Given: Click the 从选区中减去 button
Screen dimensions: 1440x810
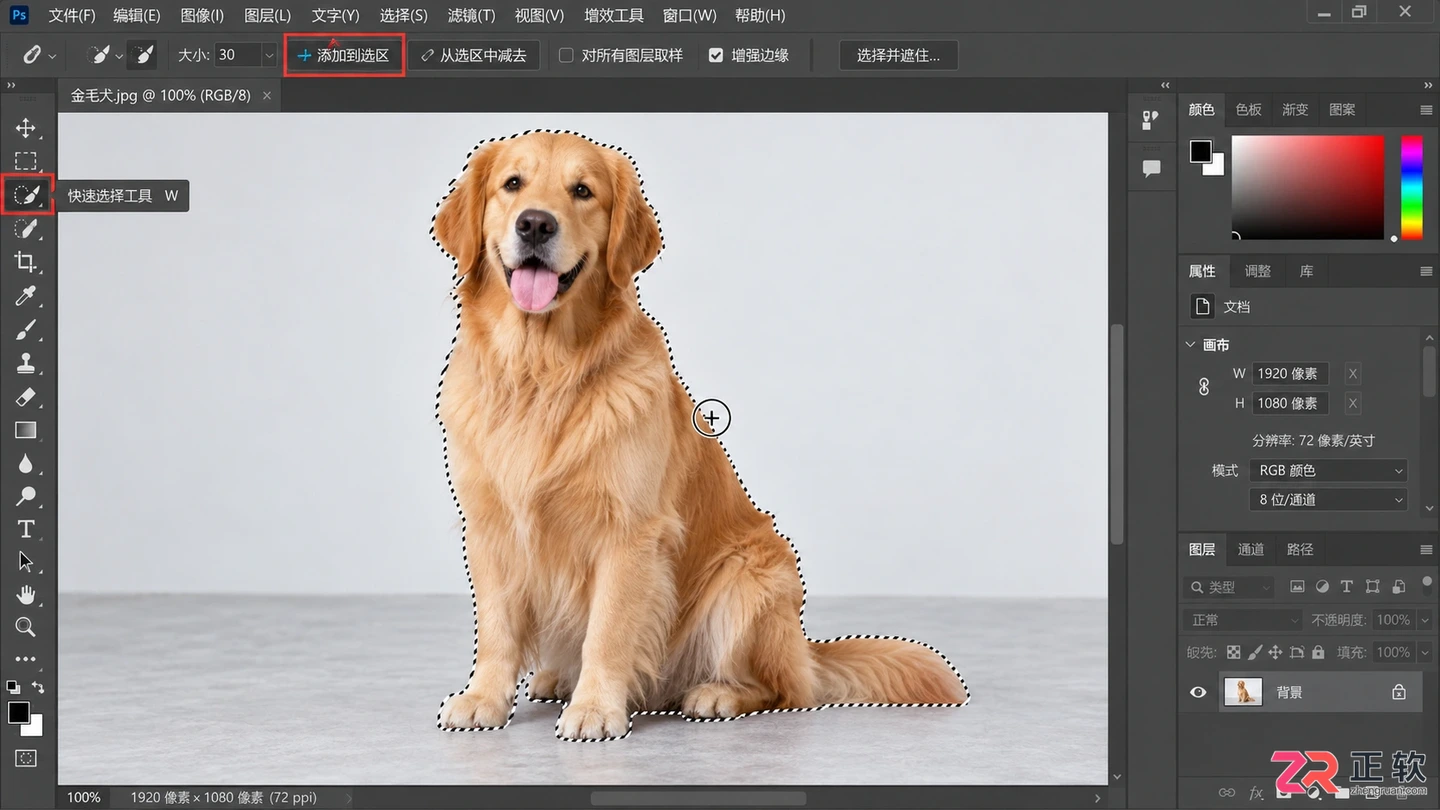Looking at the screenshot, I should pyautogui.click(x=474, y=55).
